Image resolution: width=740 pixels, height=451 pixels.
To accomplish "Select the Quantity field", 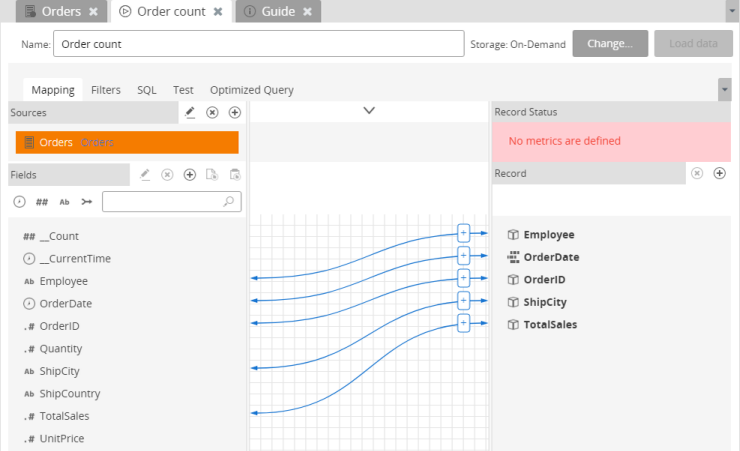I will coord(53,349).
